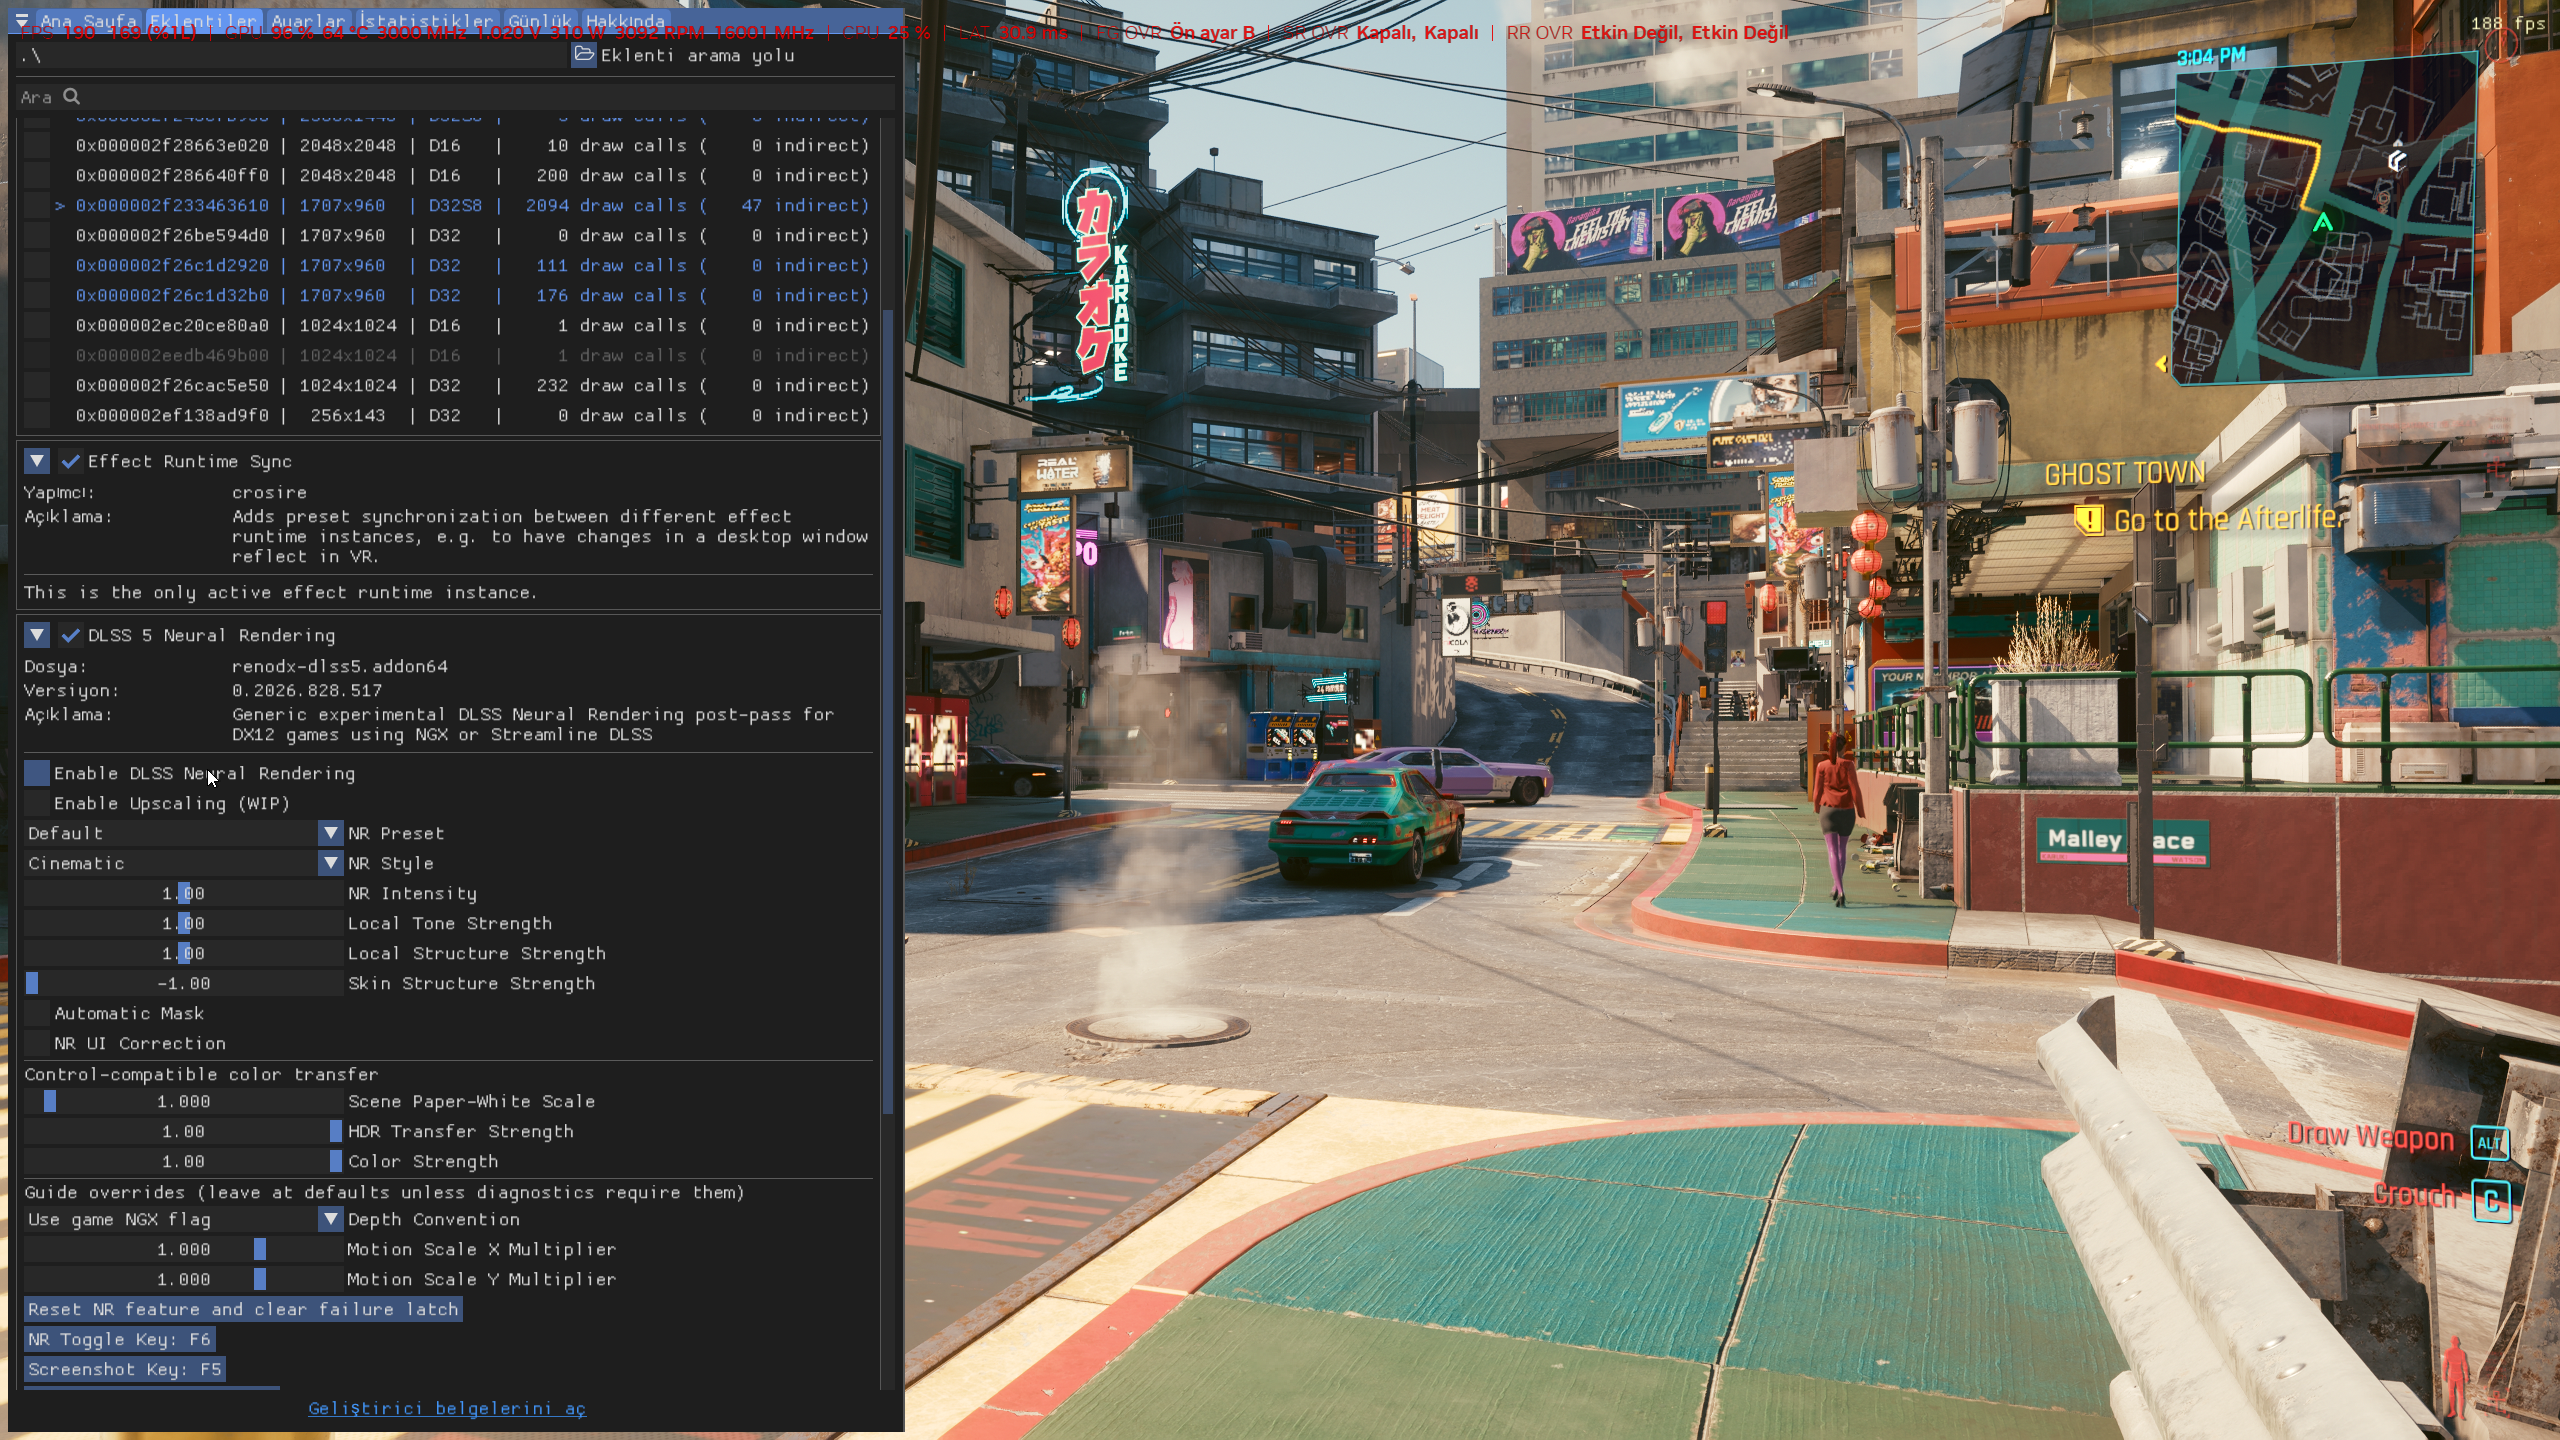
Task: Click the renodx-dlss5.addon64 file name
Action: 340,666
